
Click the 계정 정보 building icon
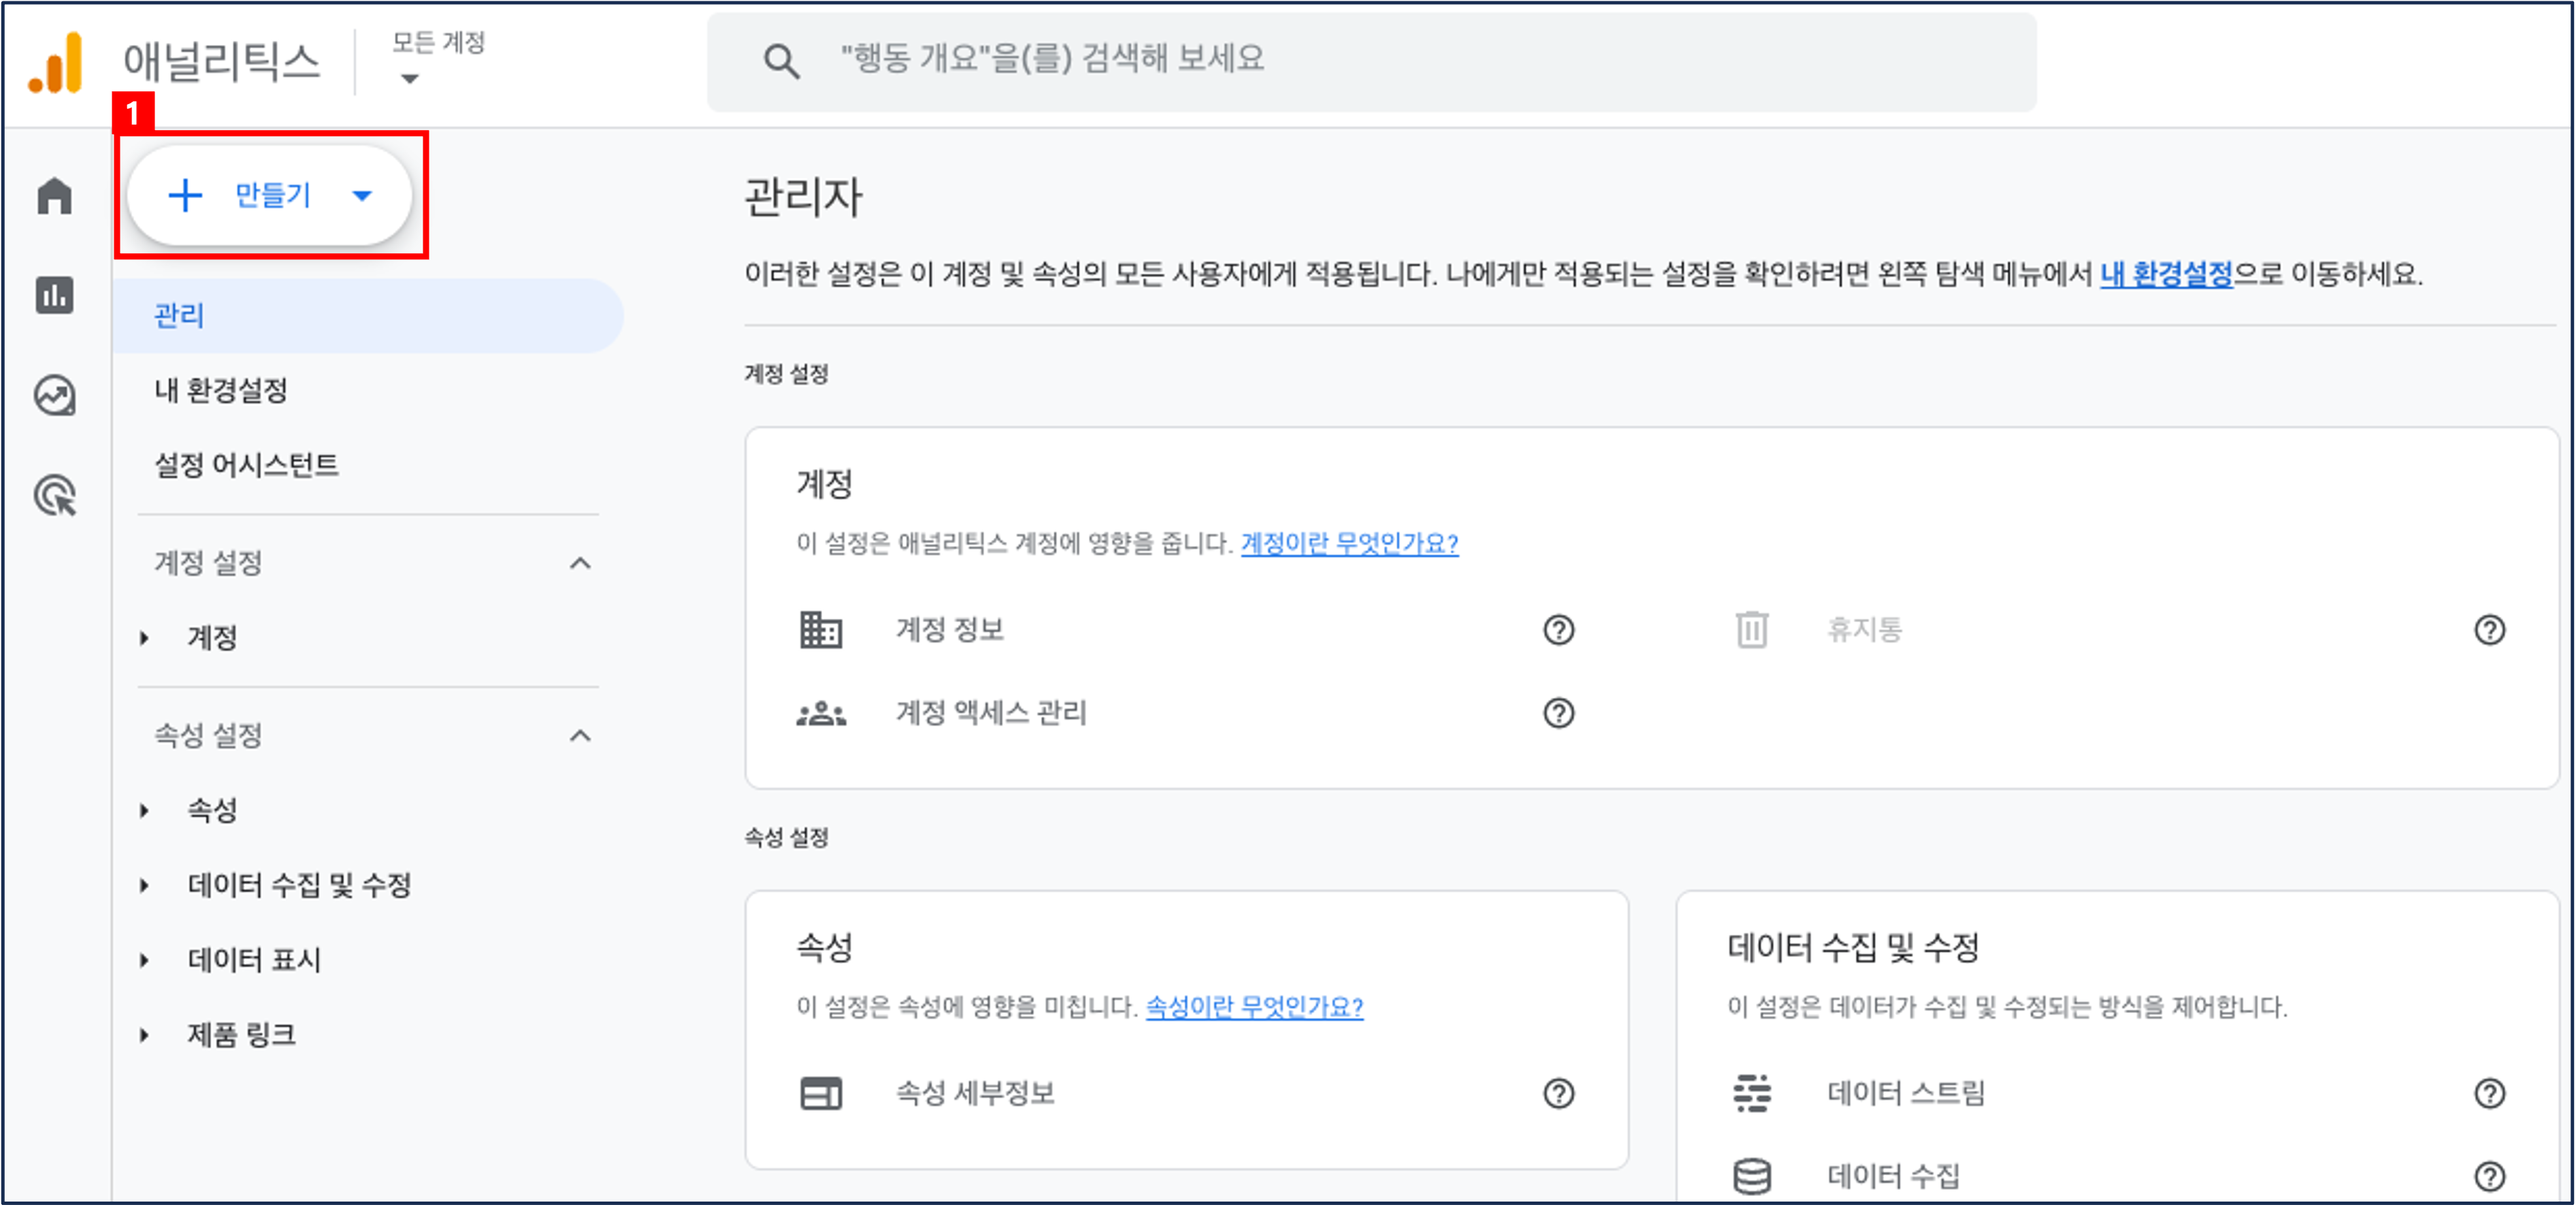click(x=821, y=630)
